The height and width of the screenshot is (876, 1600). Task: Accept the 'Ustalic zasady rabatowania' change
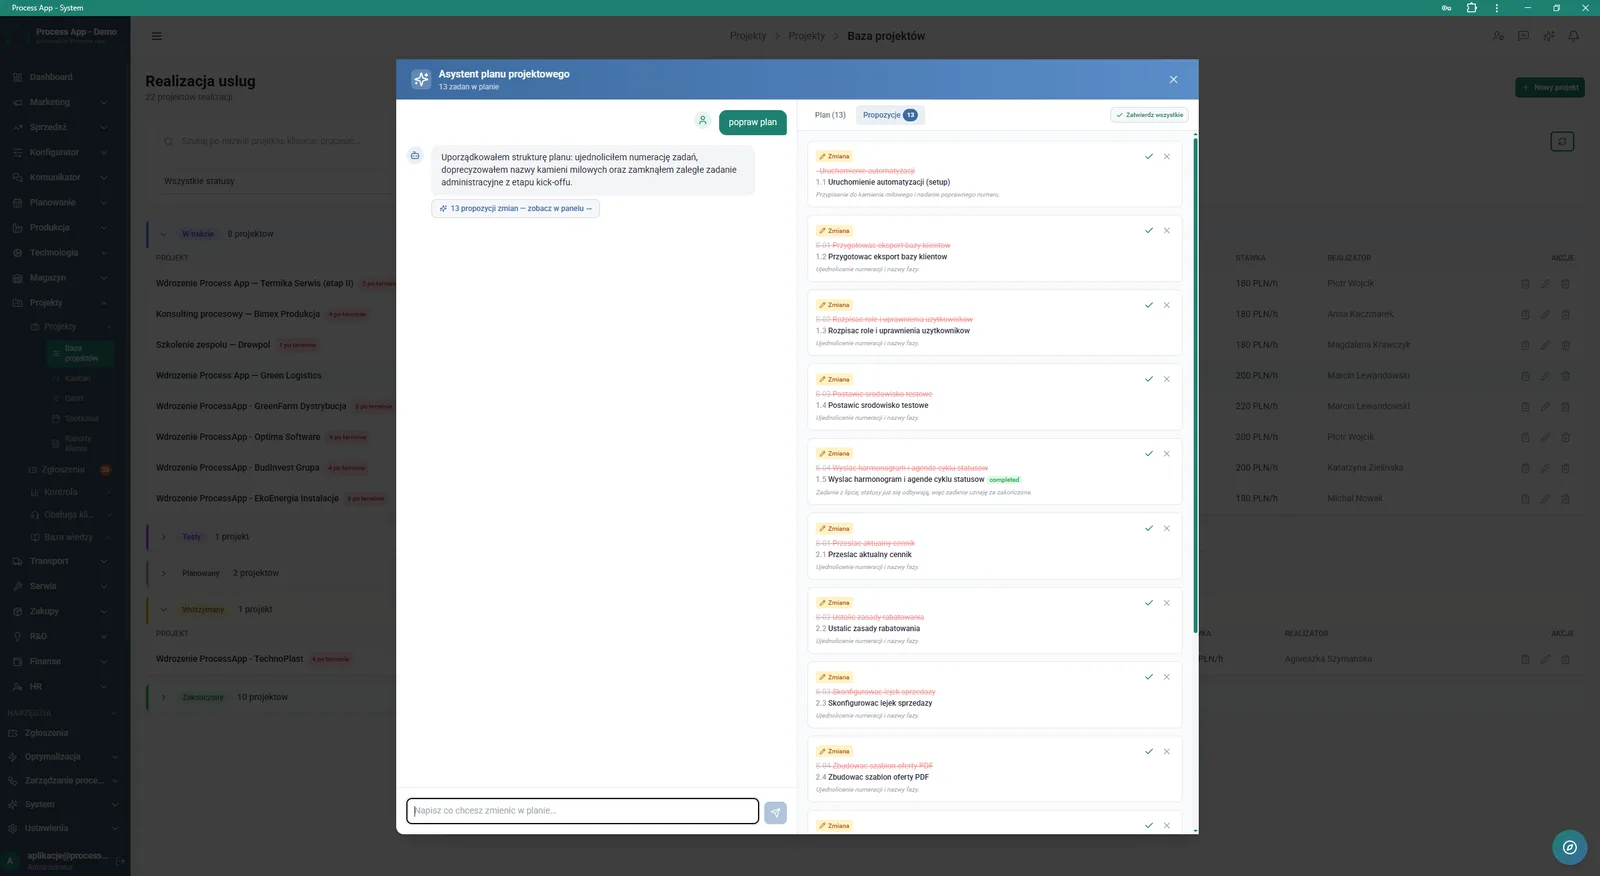click(1149, 603)
